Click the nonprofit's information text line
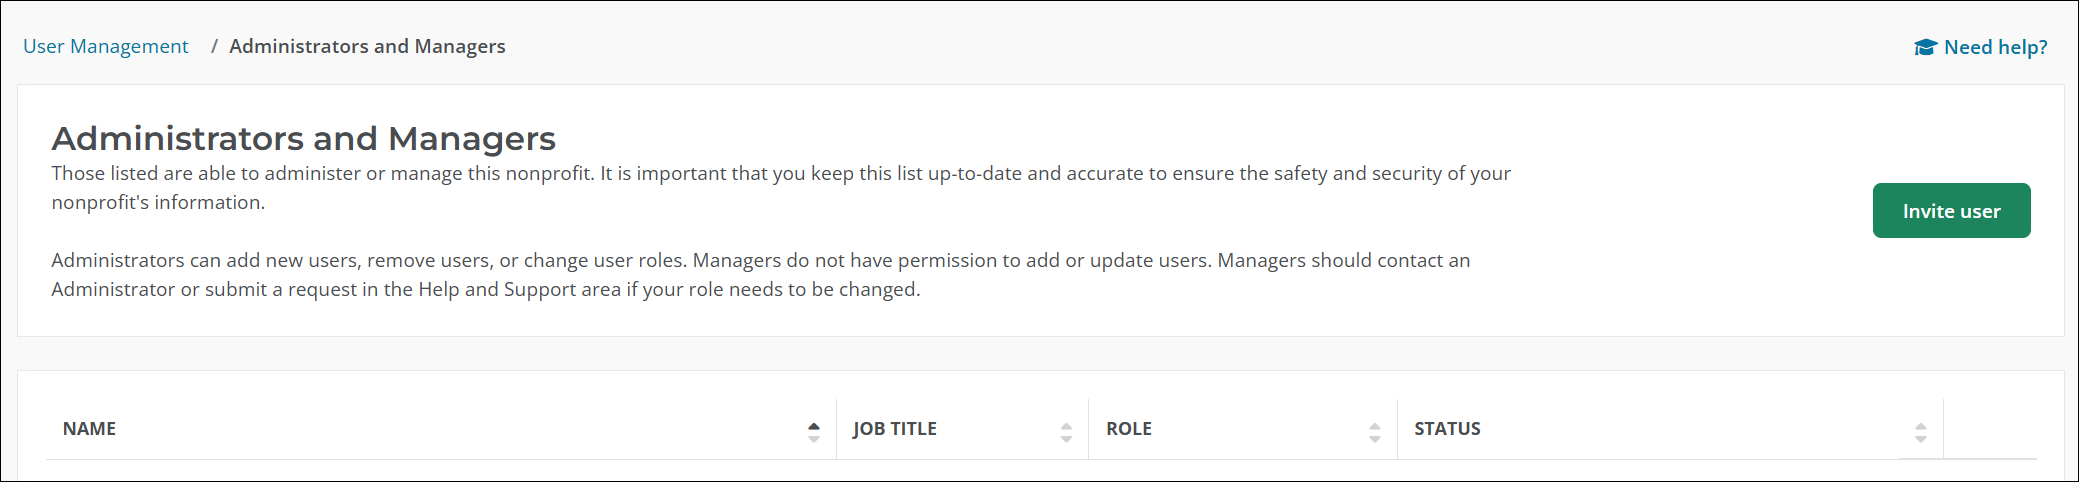Viewport: 2079px width, 482px height. click(x=158, y=202)
